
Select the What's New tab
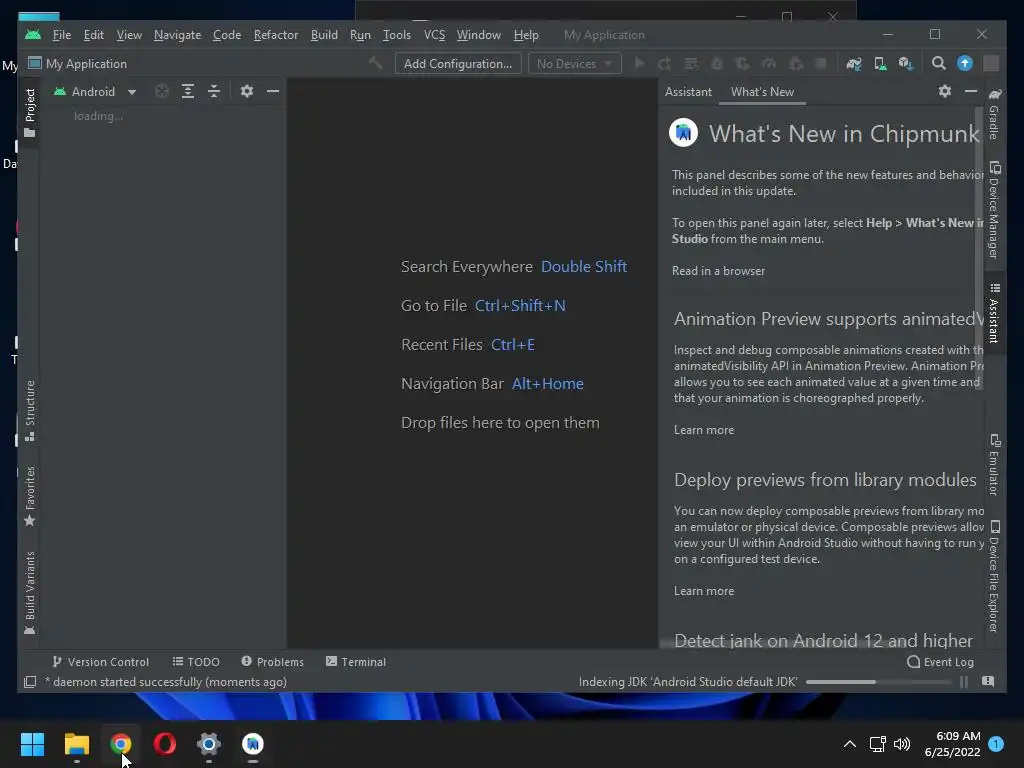(x=762, y=92)
